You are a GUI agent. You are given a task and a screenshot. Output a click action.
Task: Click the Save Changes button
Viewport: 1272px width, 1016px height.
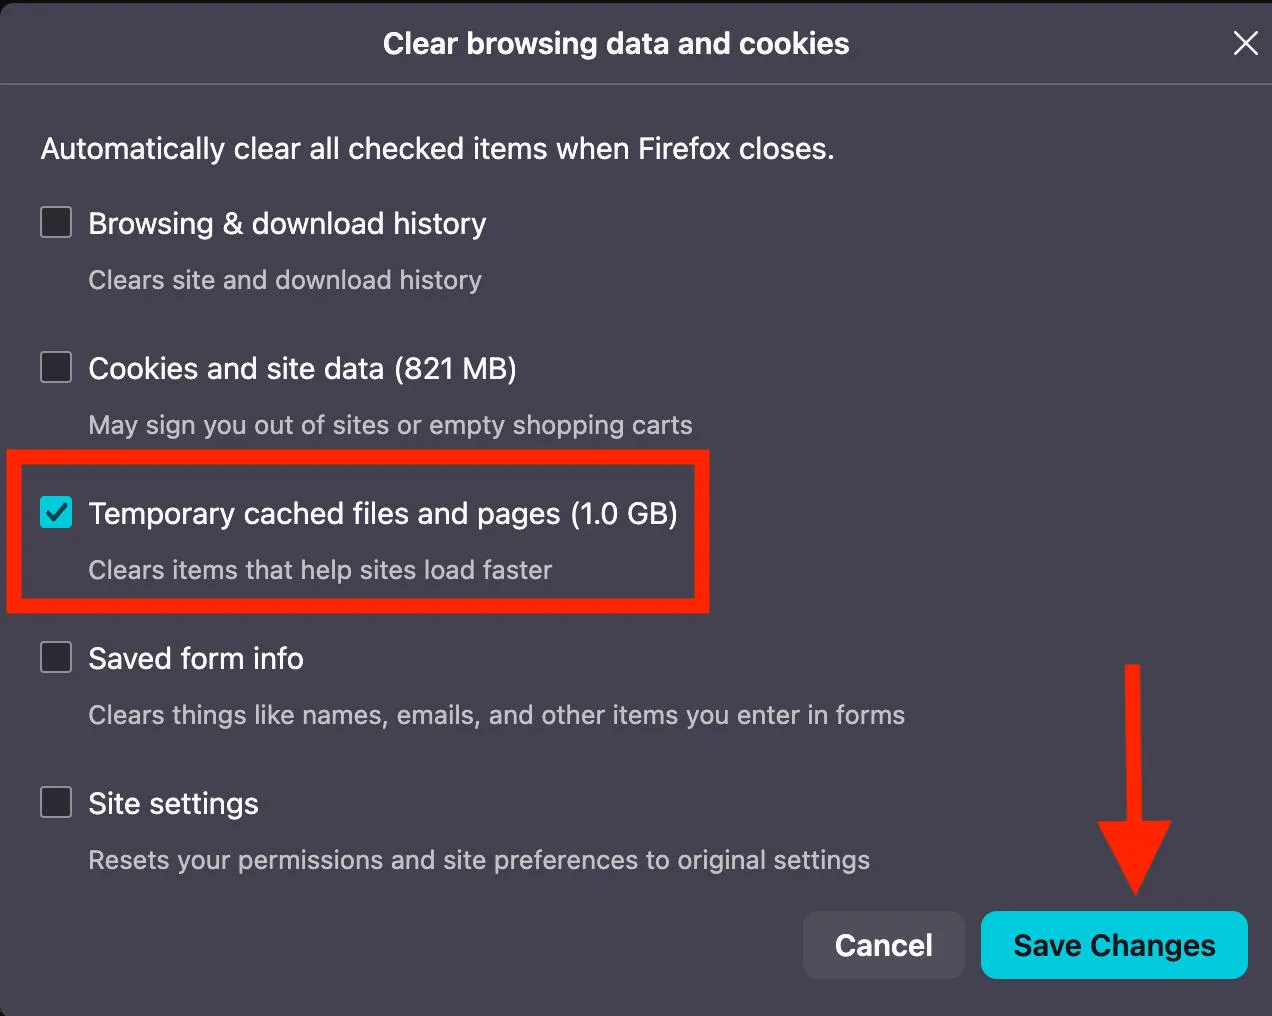[1114, 945]
